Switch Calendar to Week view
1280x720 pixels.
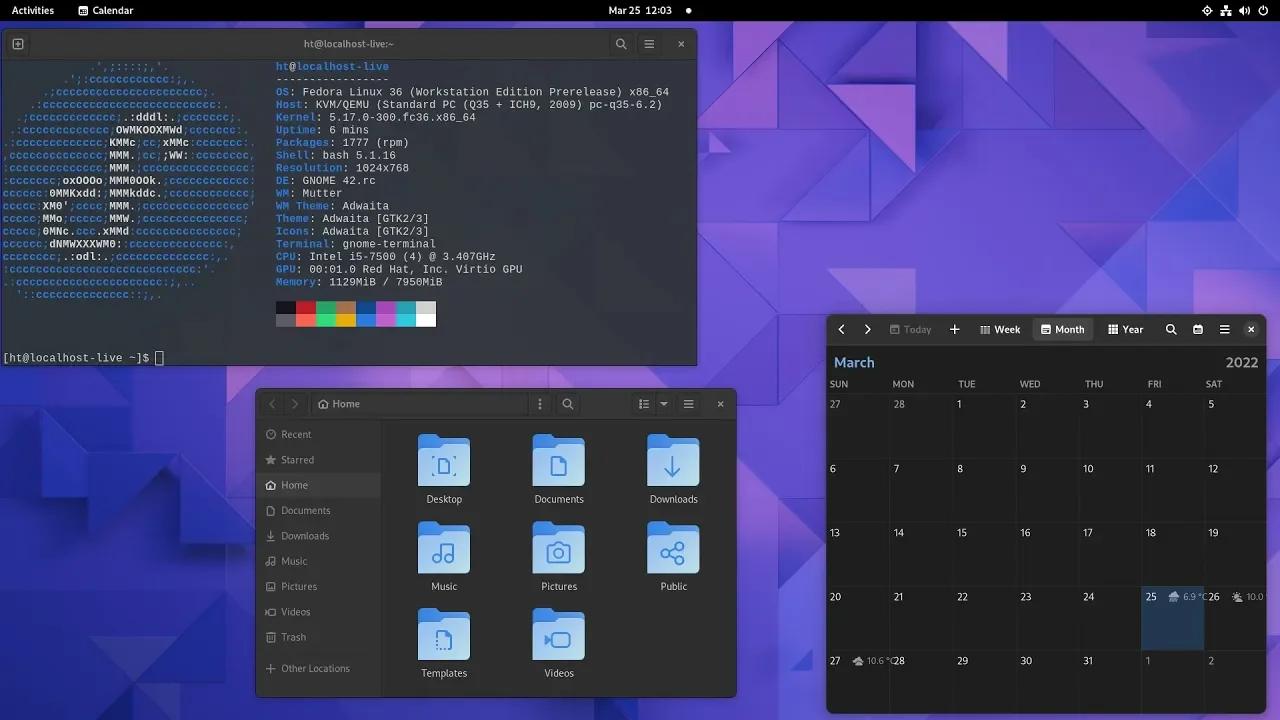[1000, 329]
